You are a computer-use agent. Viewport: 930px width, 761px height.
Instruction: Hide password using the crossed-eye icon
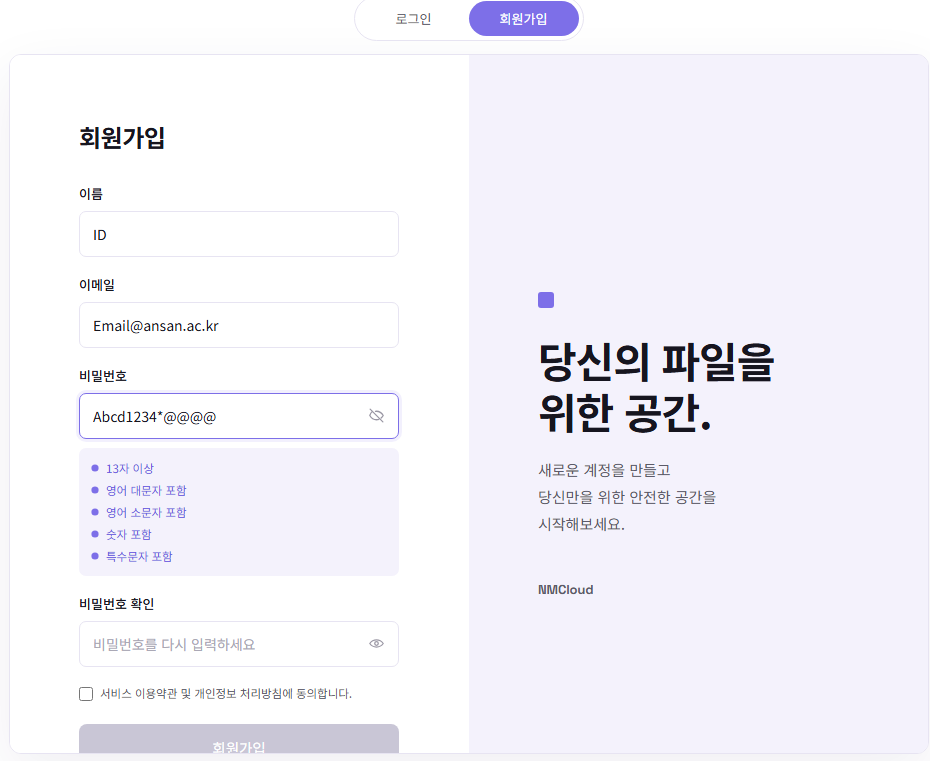point(377,416)
